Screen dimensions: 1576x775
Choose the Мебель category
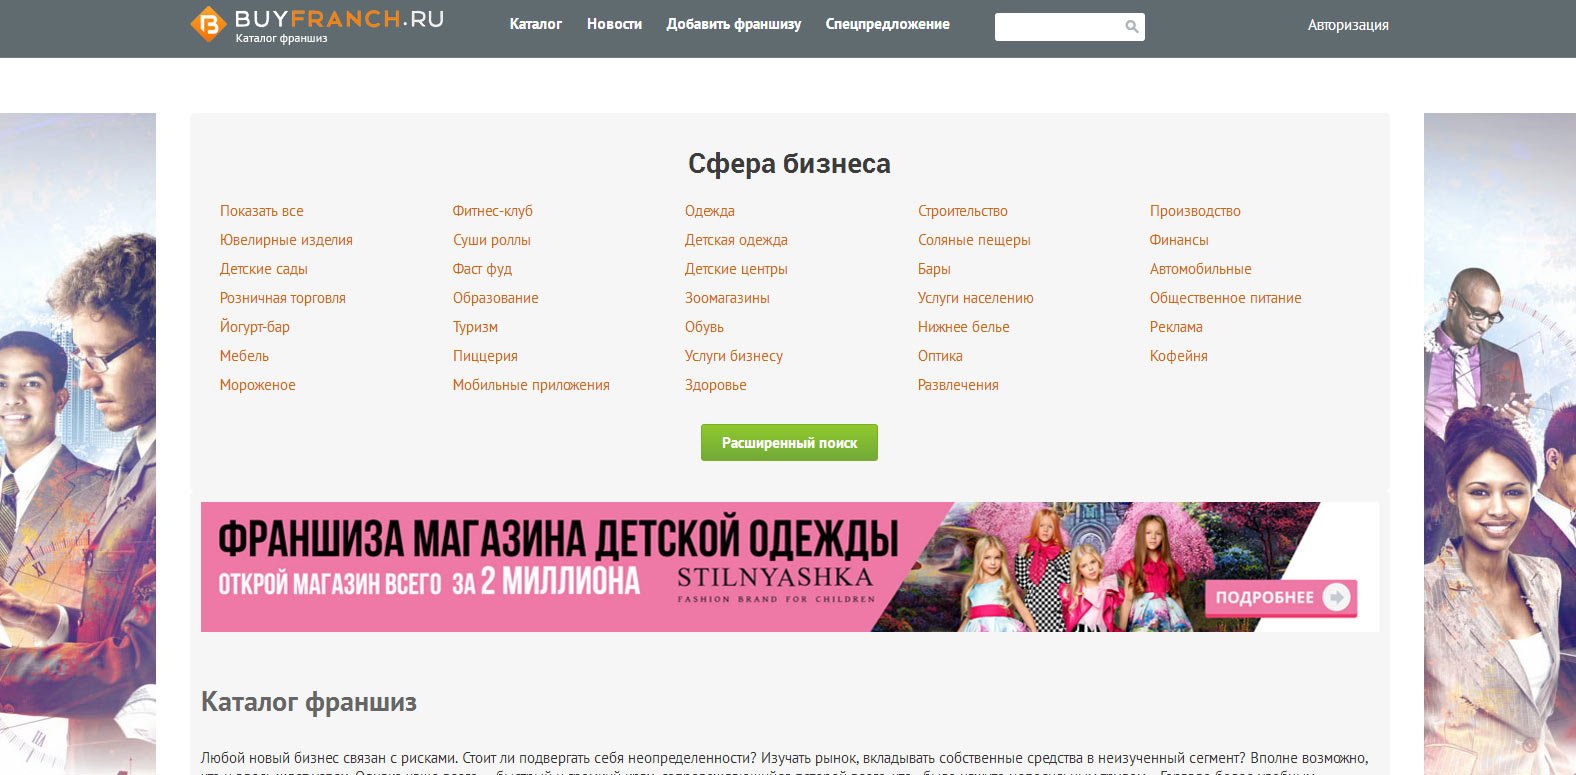click(x=245, y=356)
